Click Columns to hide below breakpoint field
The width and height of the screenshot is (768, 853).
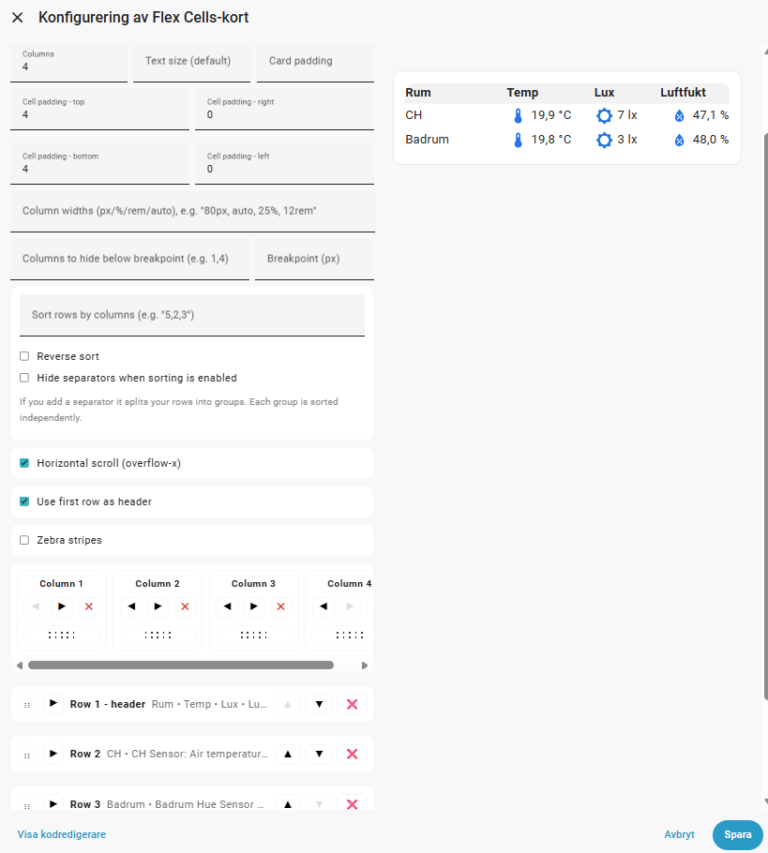[x=129, y=259]
